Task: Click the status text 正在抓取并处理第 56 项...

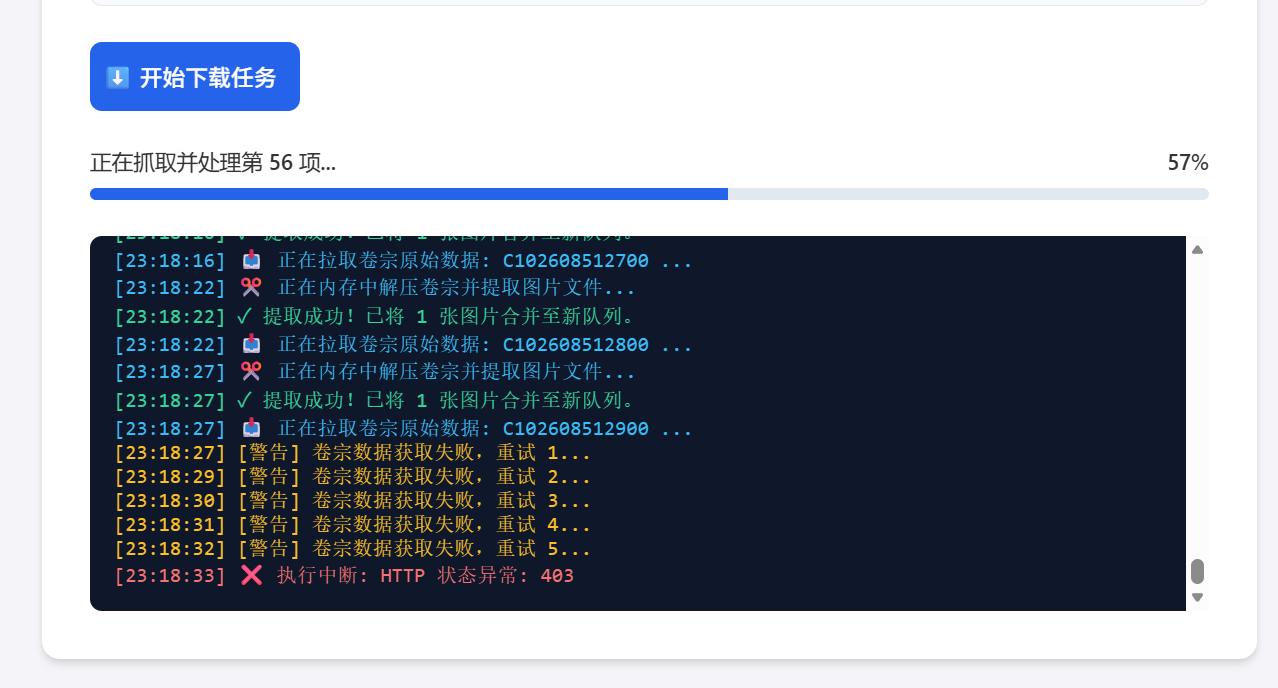Action: pyautogui.click(x=213, y=163)
